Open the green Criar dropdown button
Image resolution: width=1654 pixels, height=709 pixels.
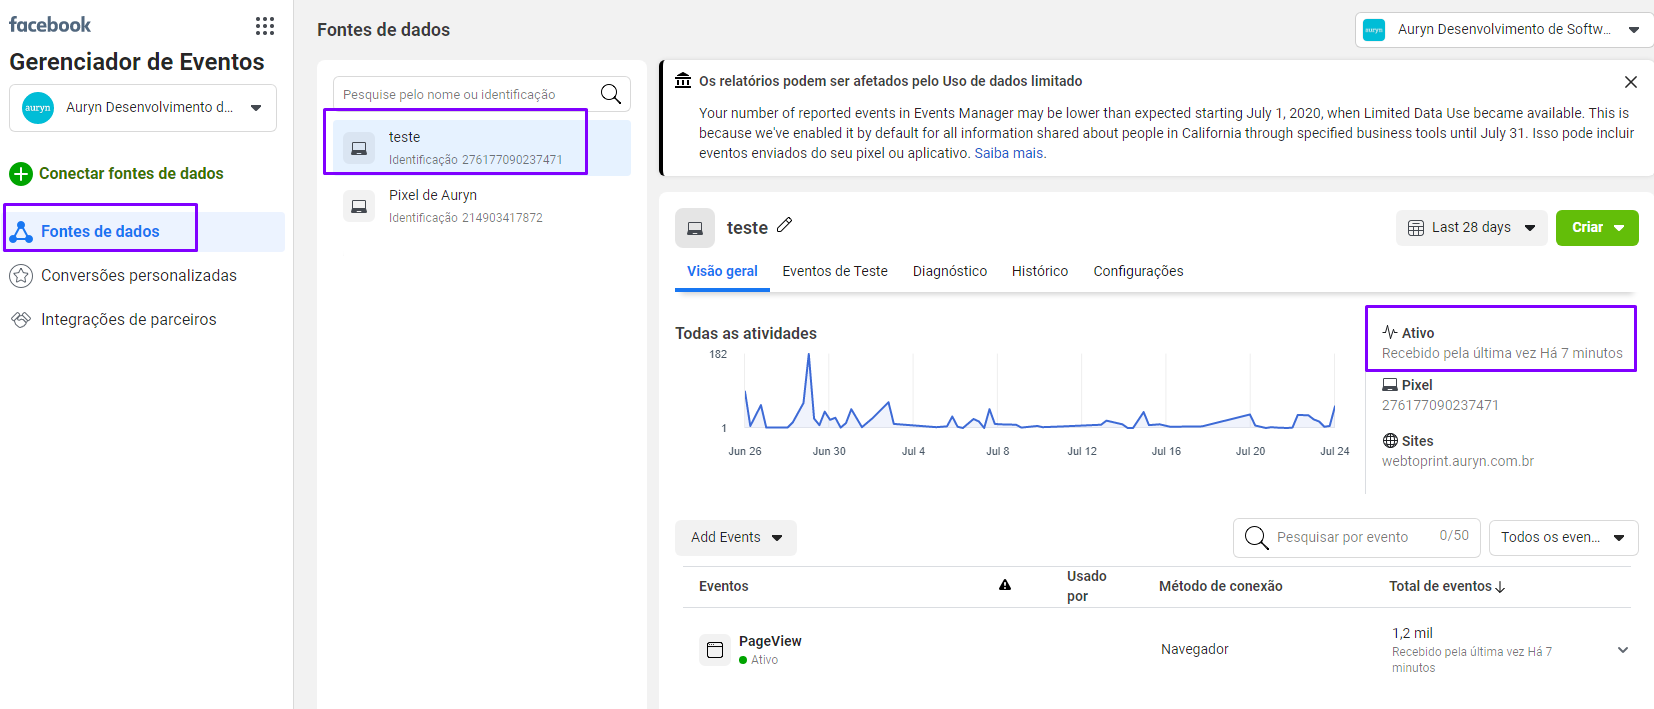[x=1597, y=228]
